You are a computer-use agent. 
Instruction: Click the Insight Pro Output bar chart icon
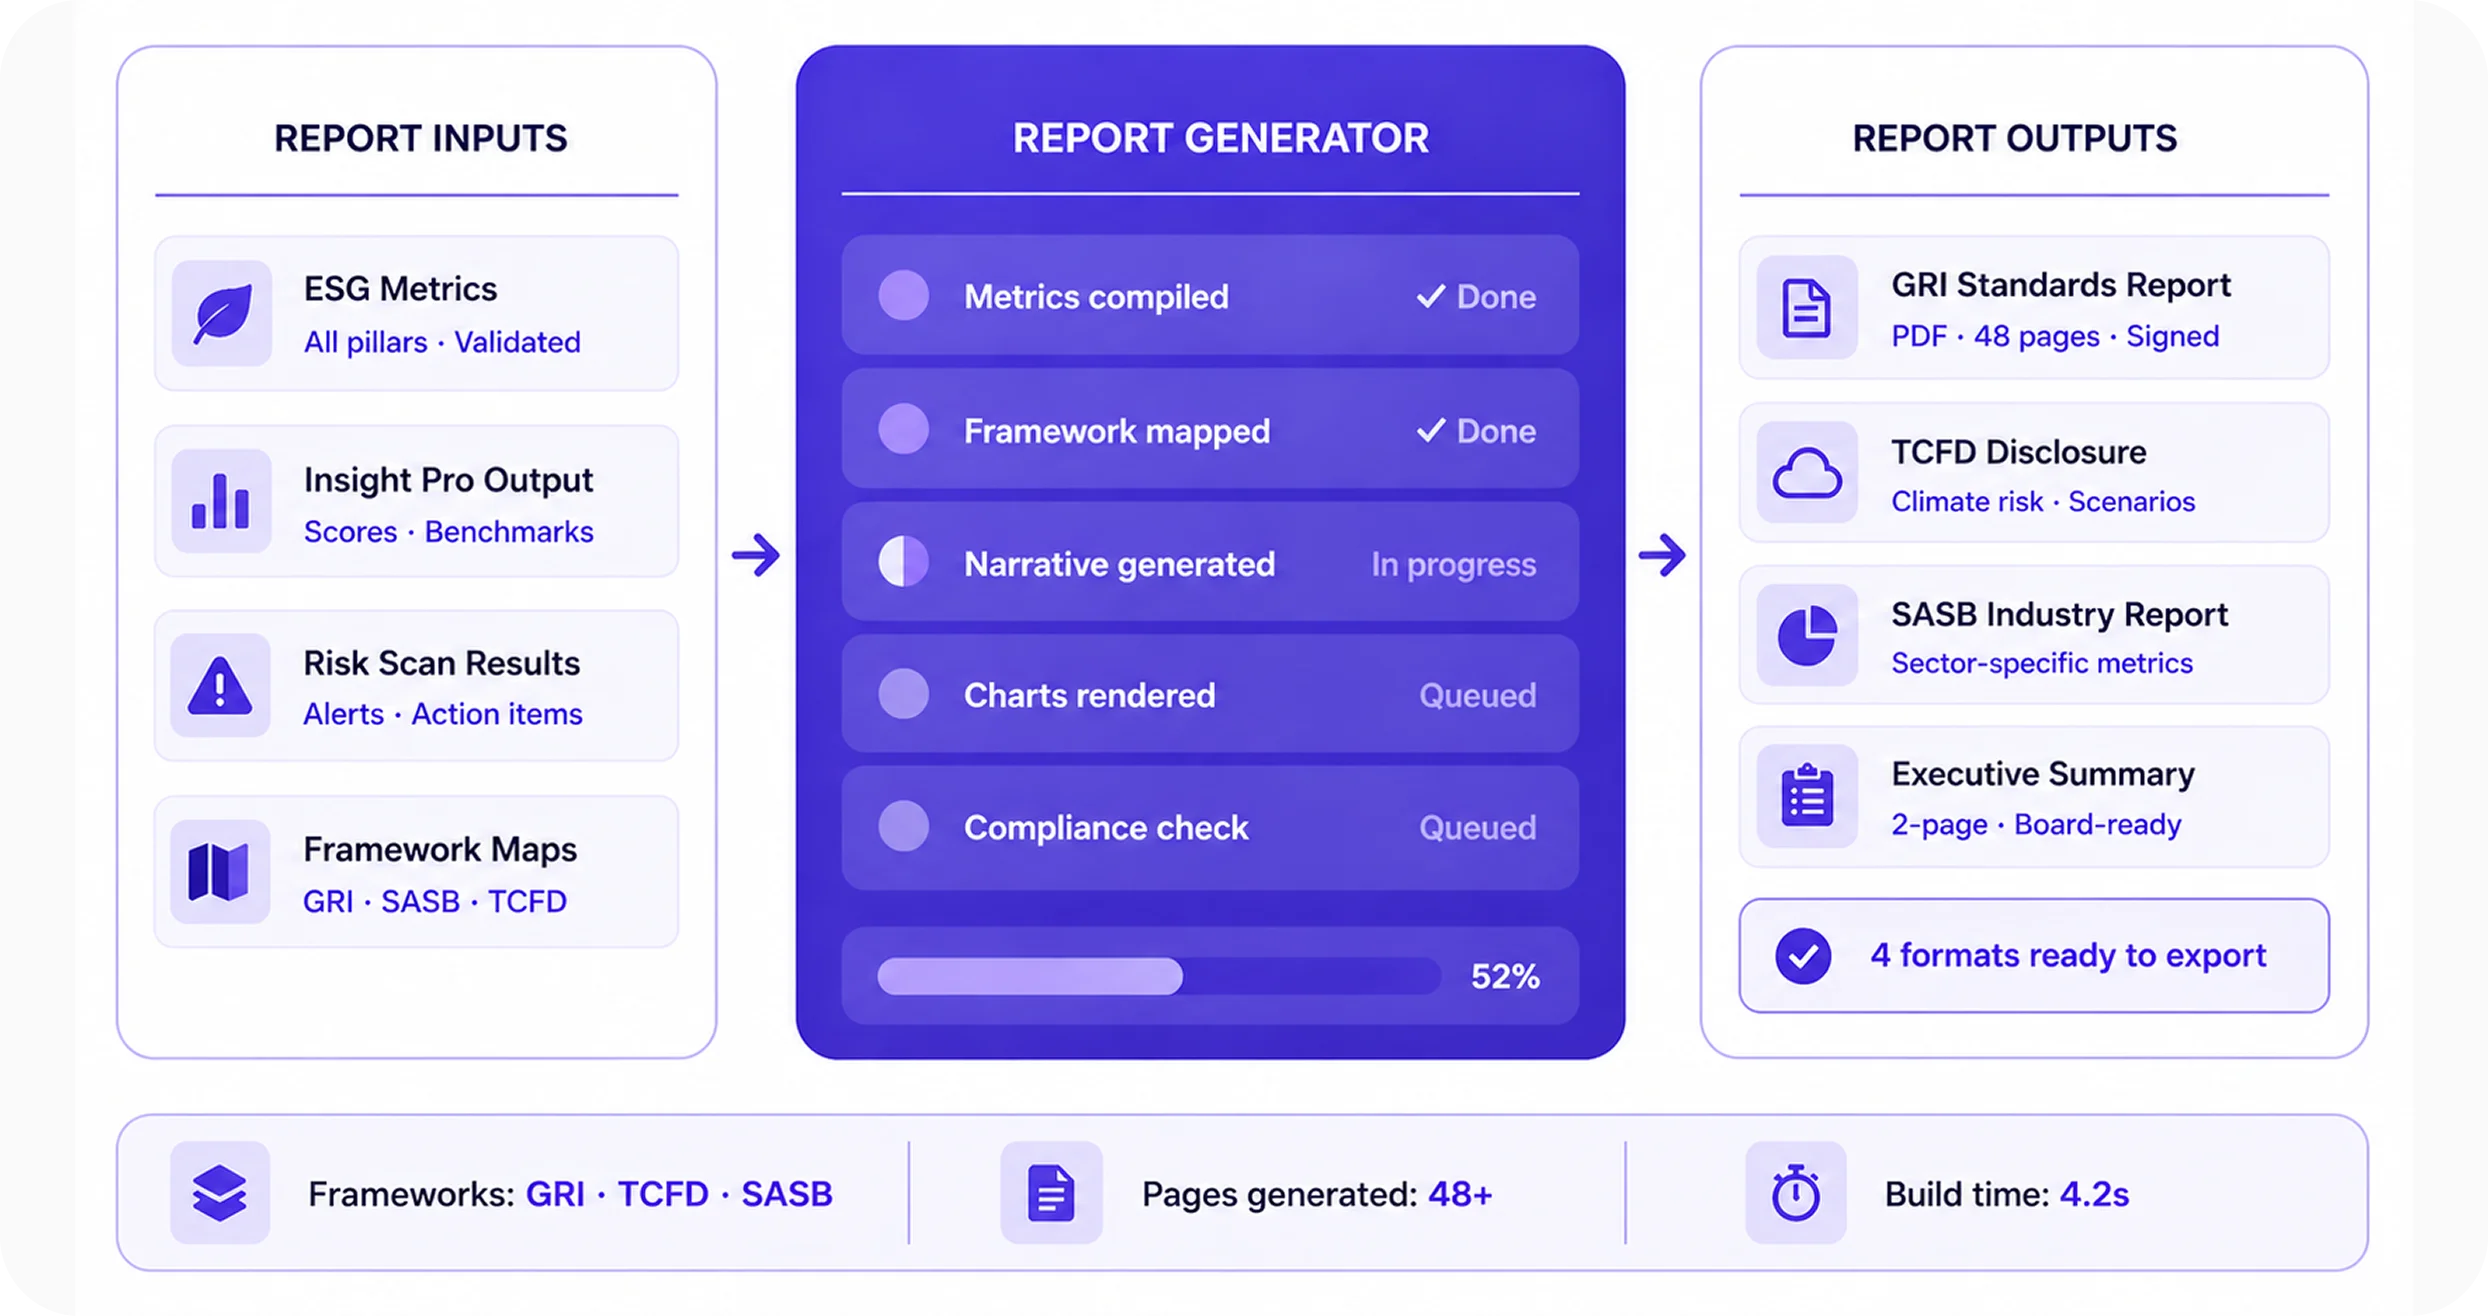pos(221,501)
